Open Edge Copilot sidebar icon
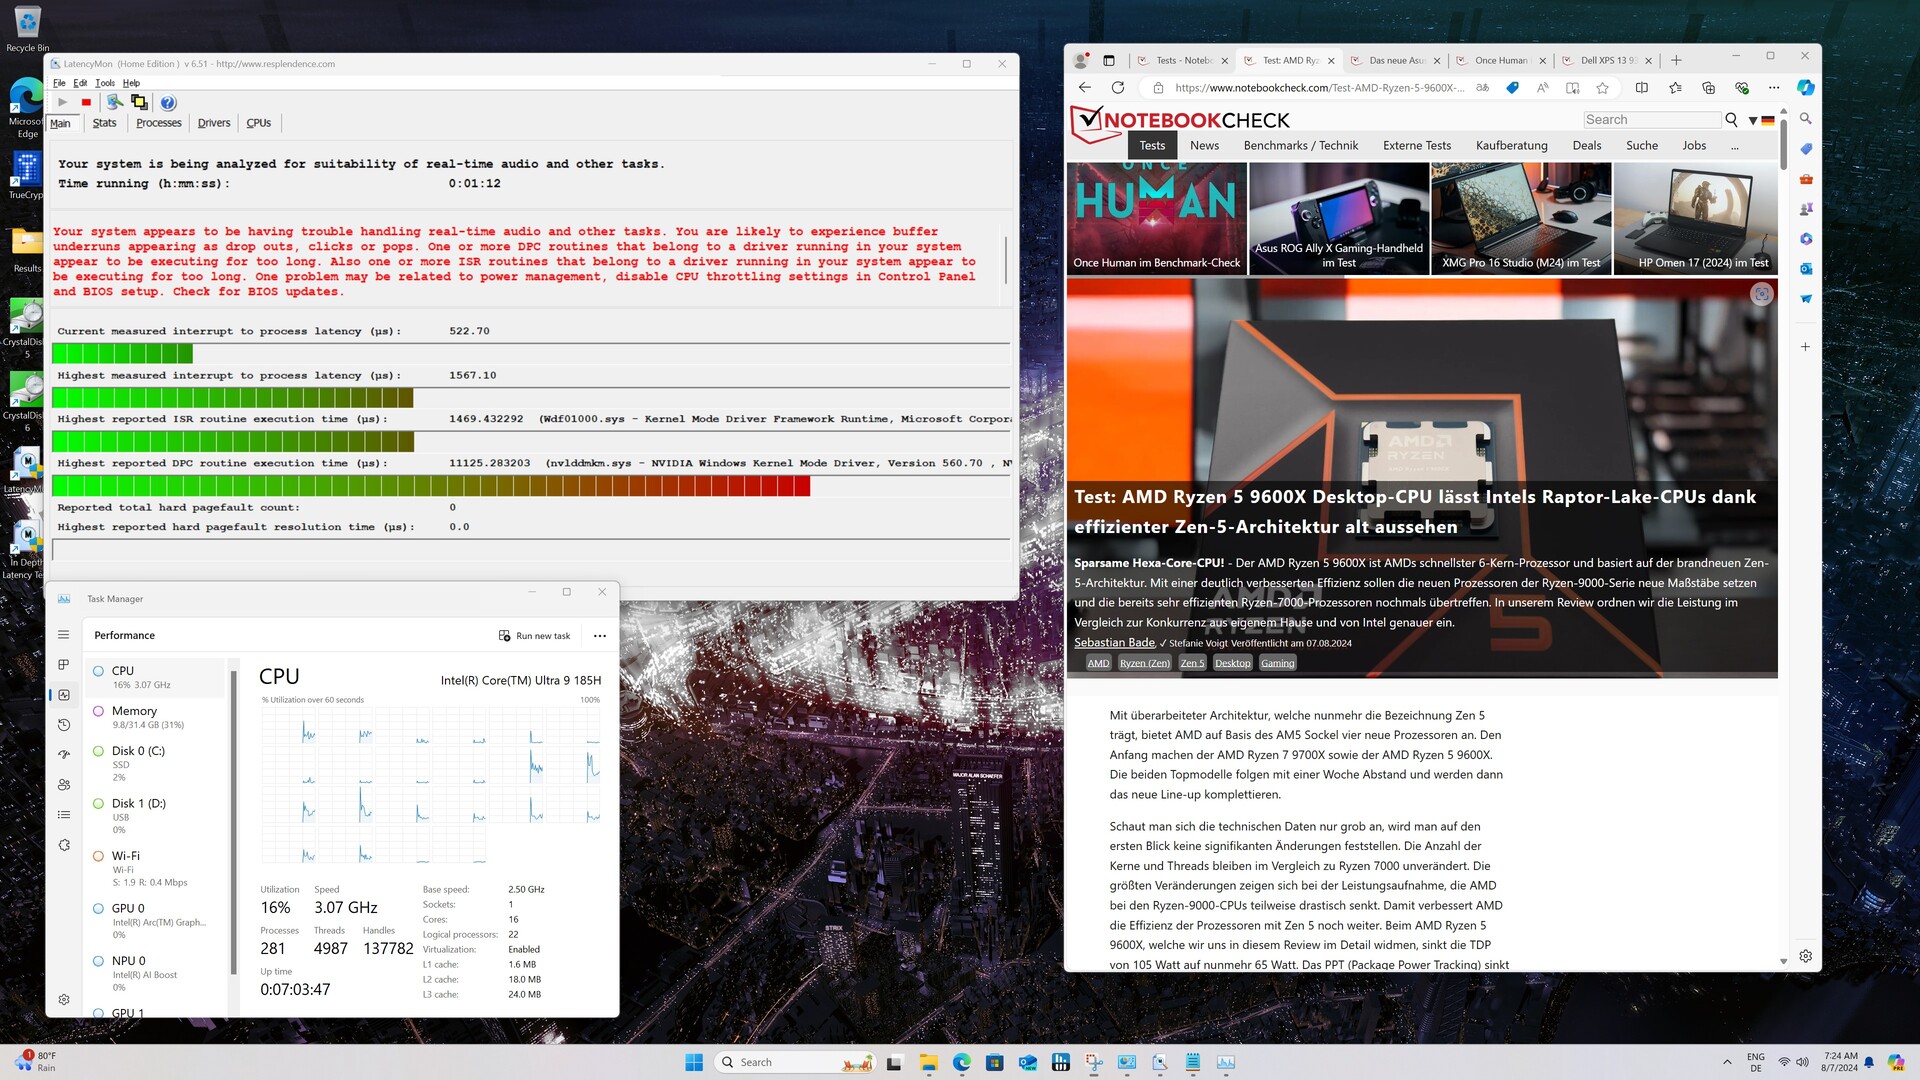 point(1805,88)
